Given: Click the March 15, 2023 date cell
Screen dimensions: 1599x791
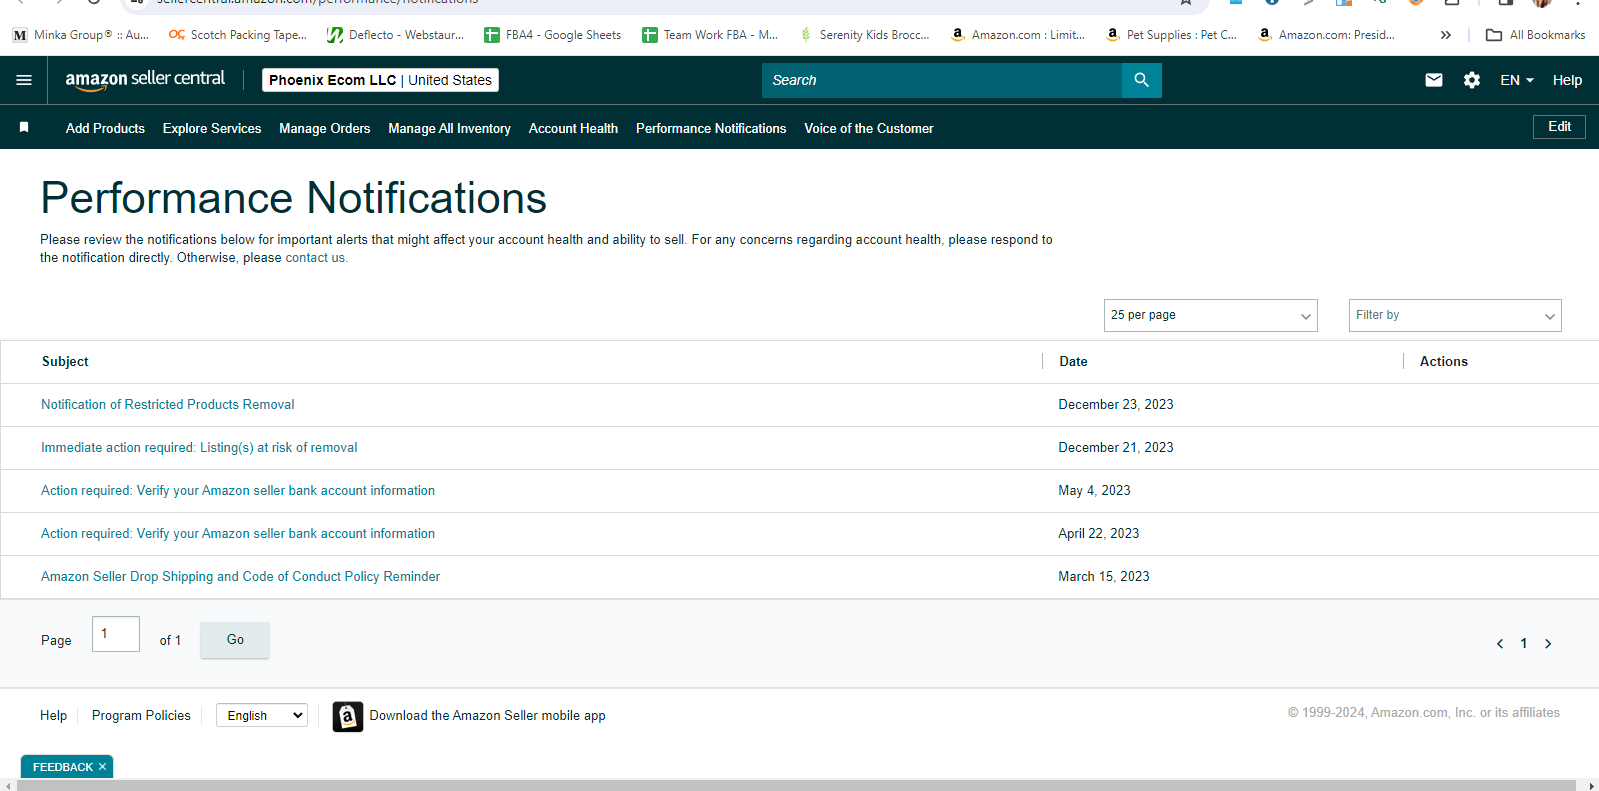Looking at the screenshot, I should [x=1104, y=577].
